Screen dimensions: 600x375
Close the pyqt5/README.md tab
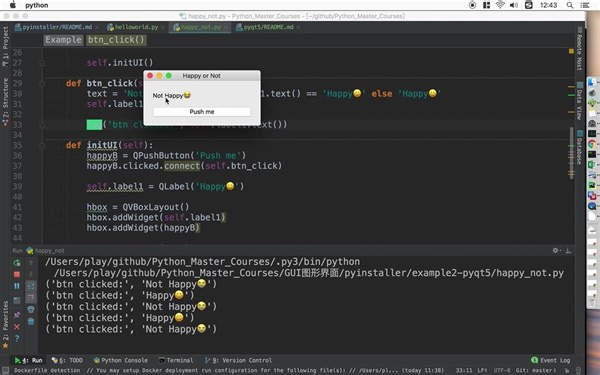298,28
